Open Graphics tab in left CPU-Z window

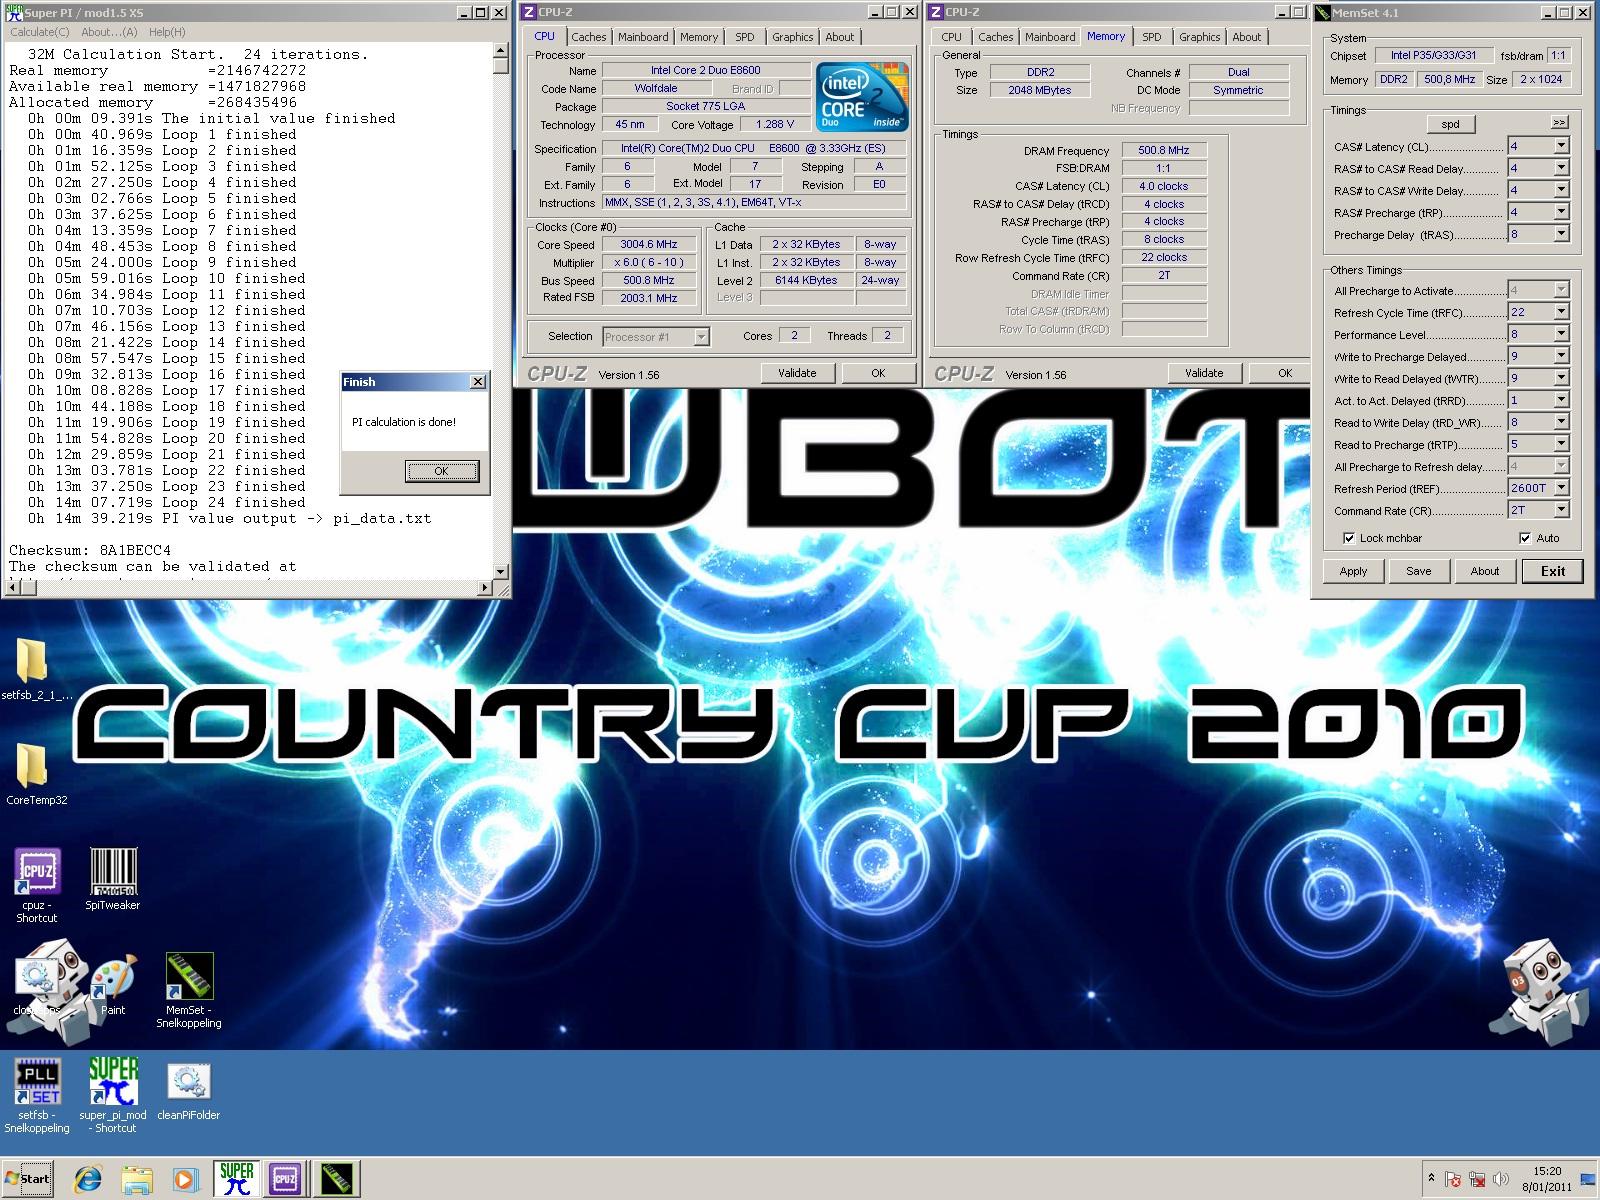pos(792,37)
